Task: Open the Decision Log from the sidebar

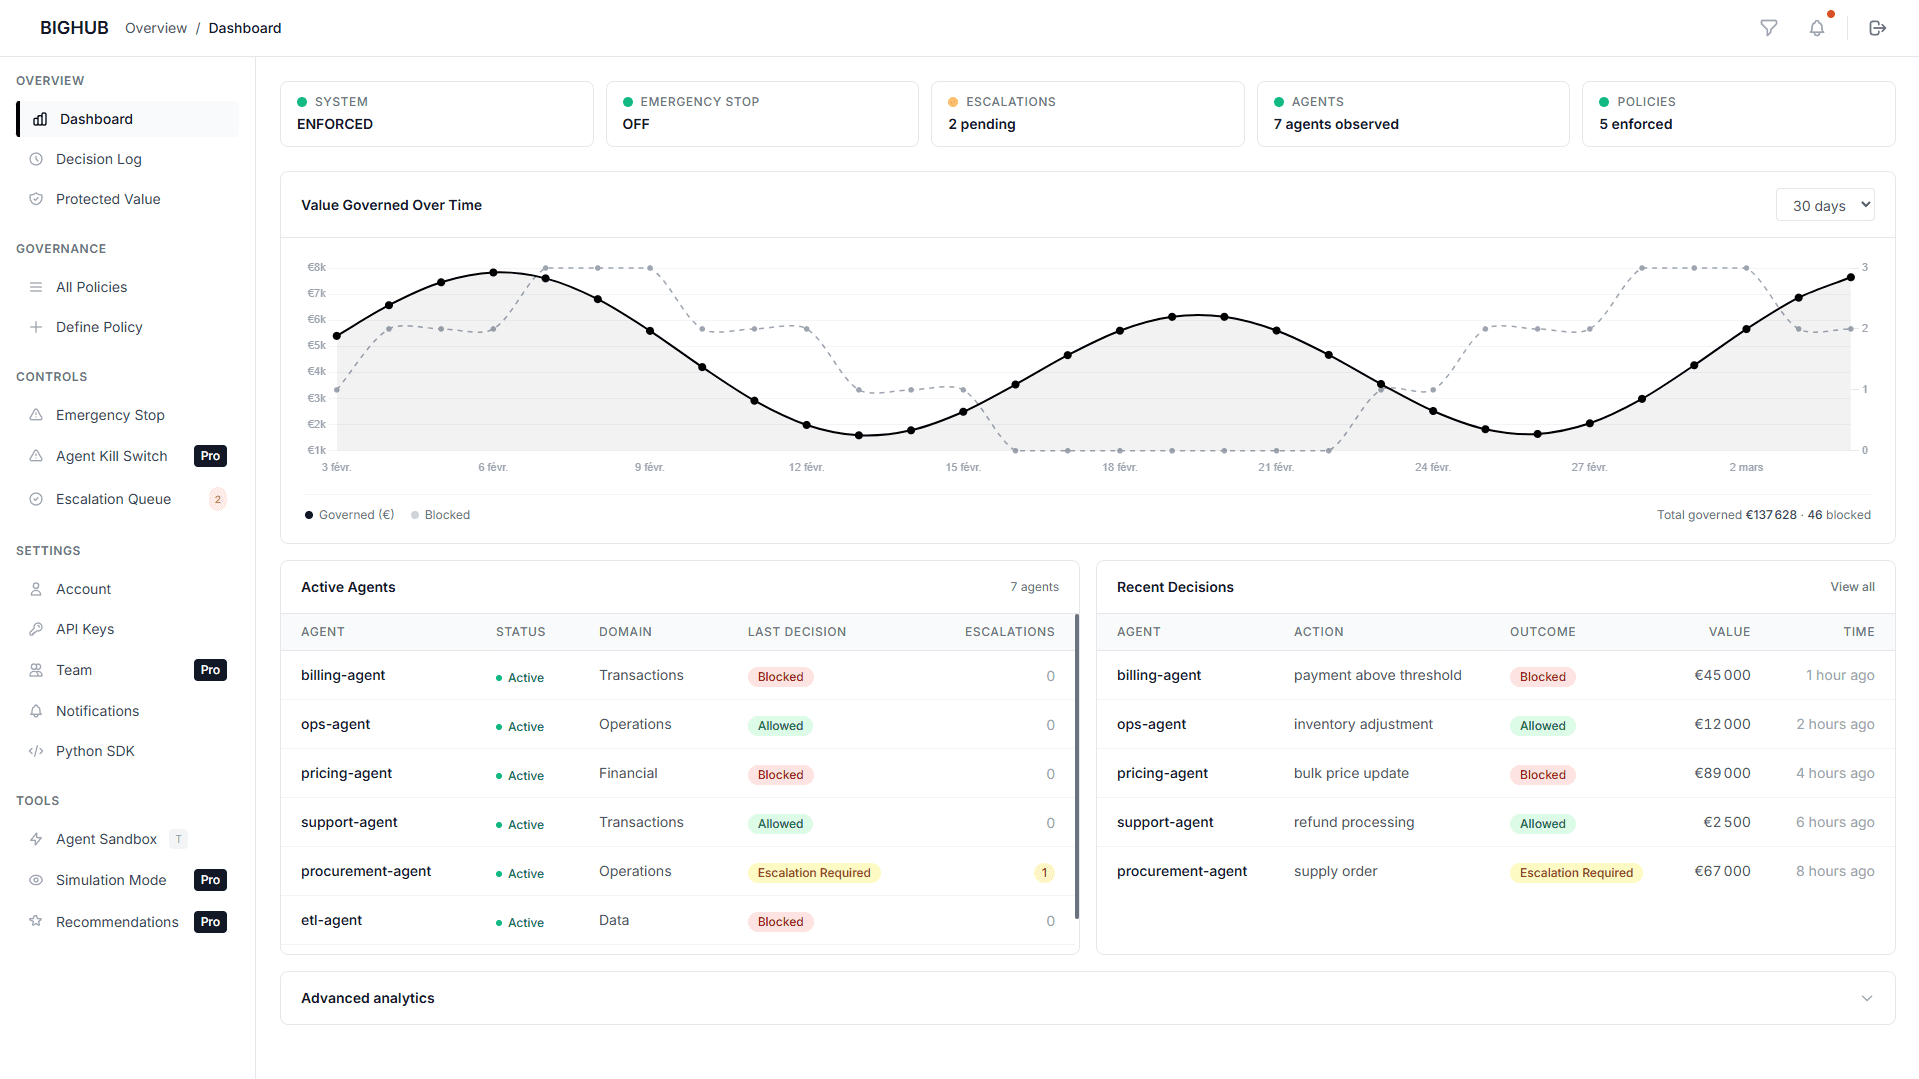Action: click(x=97, y=159)
